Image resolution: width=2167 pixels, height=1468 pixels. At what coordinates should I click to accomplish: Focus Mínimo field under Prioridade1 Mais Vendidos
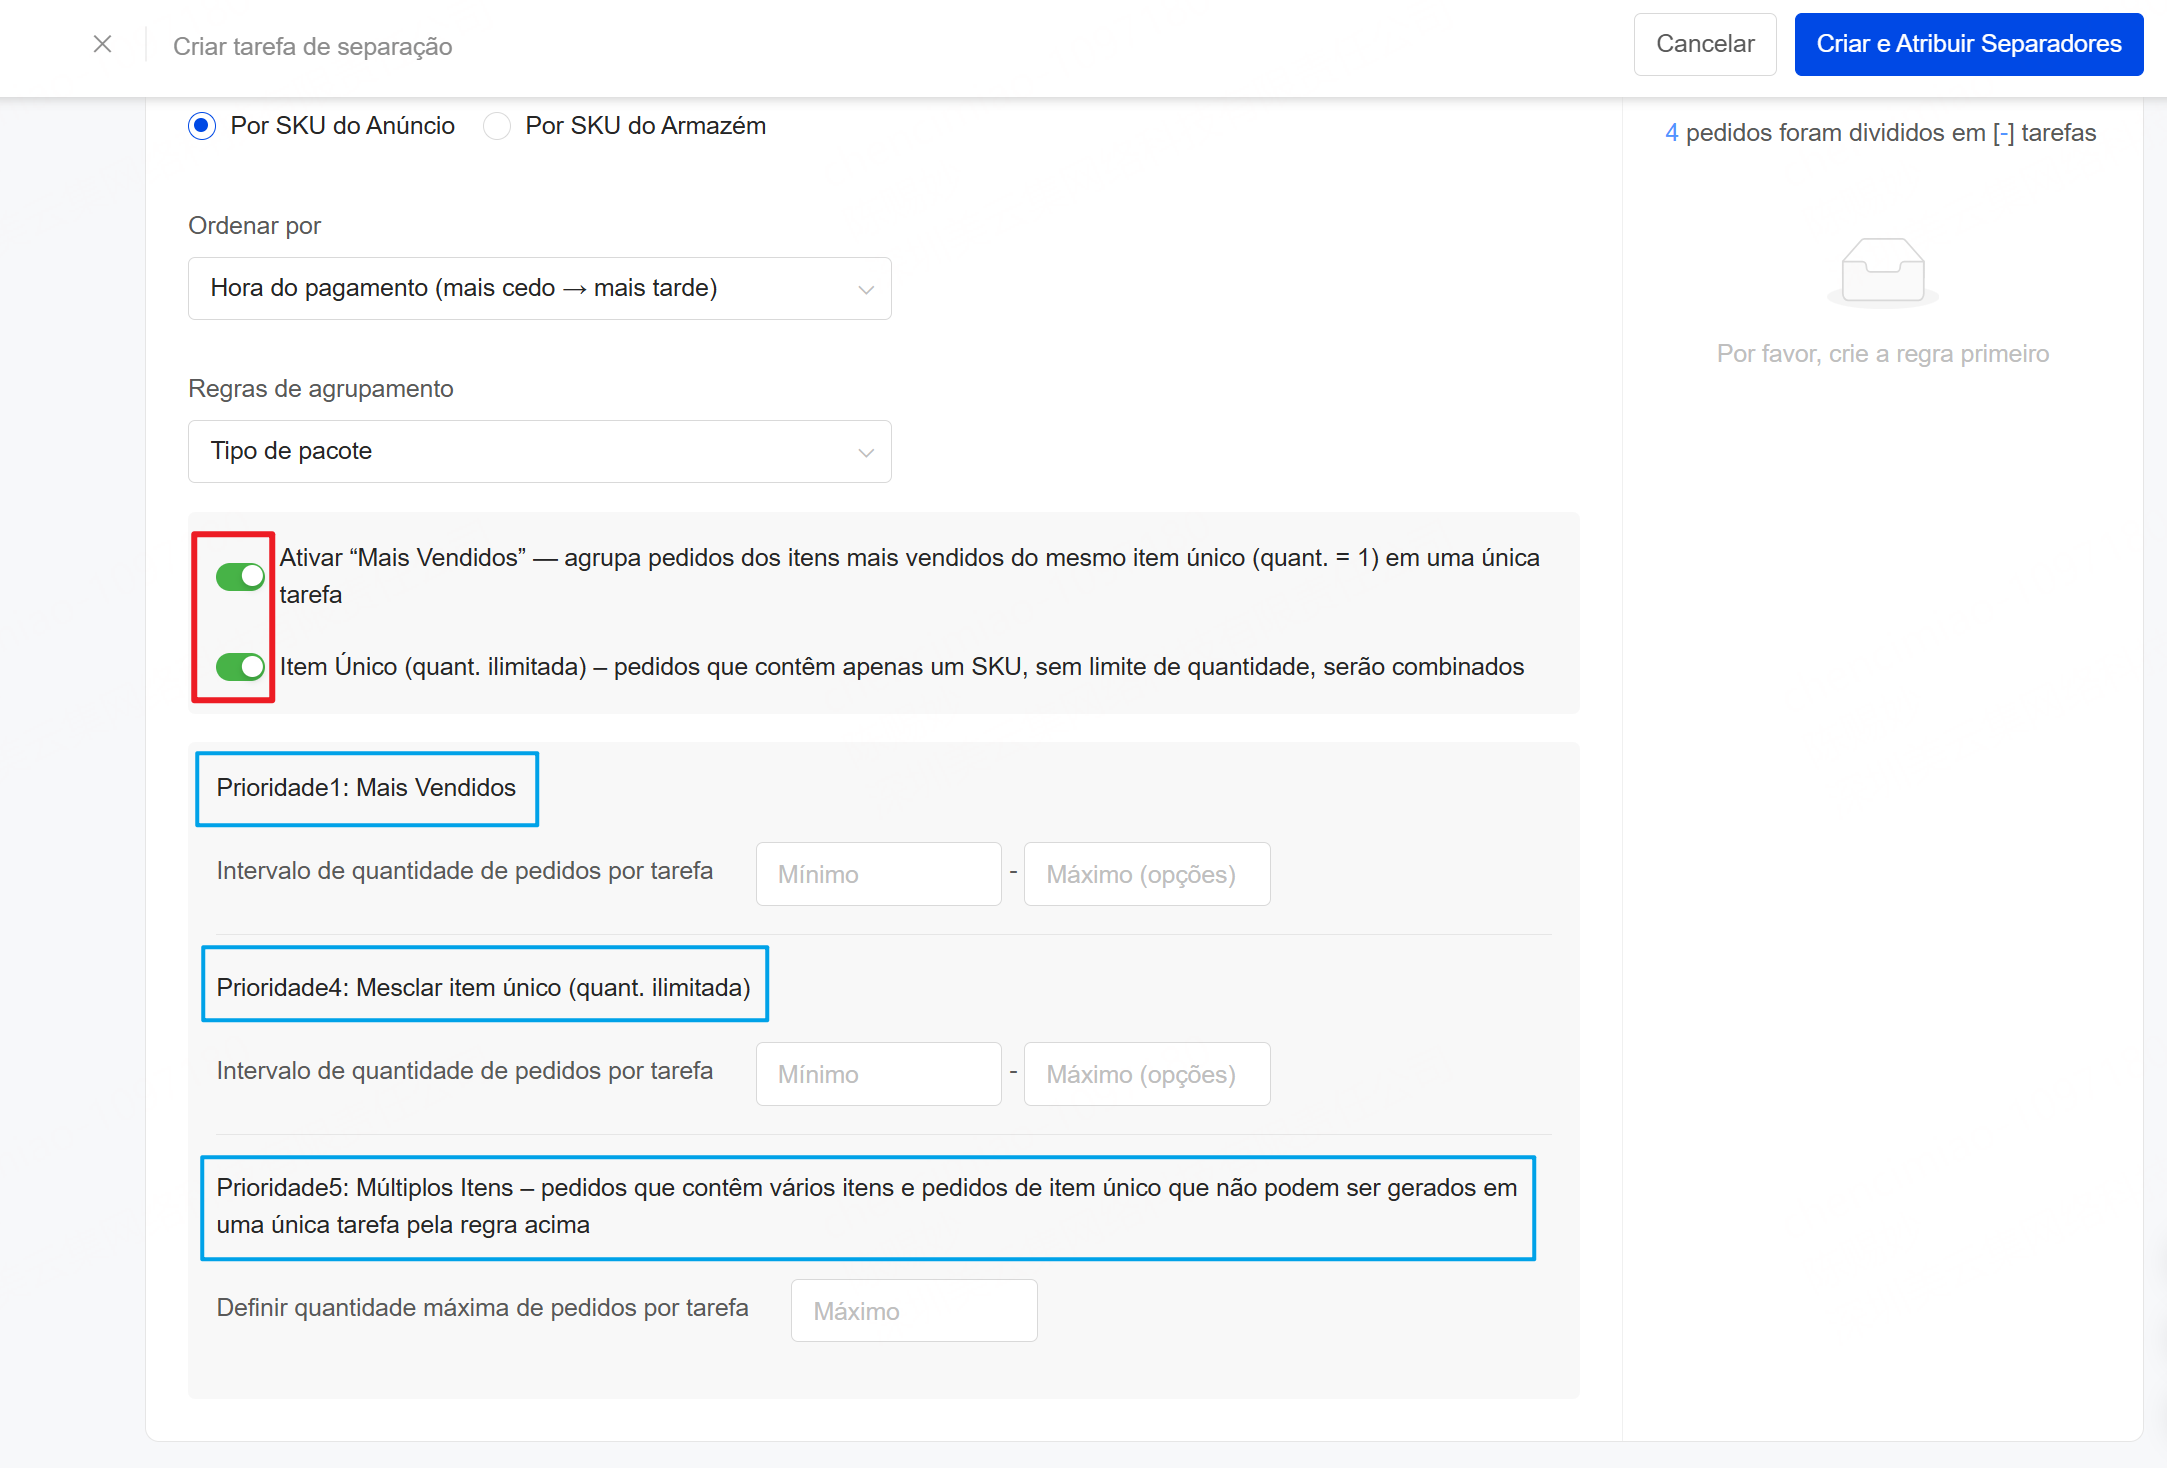pyautogui.click(x=878, y=874)
